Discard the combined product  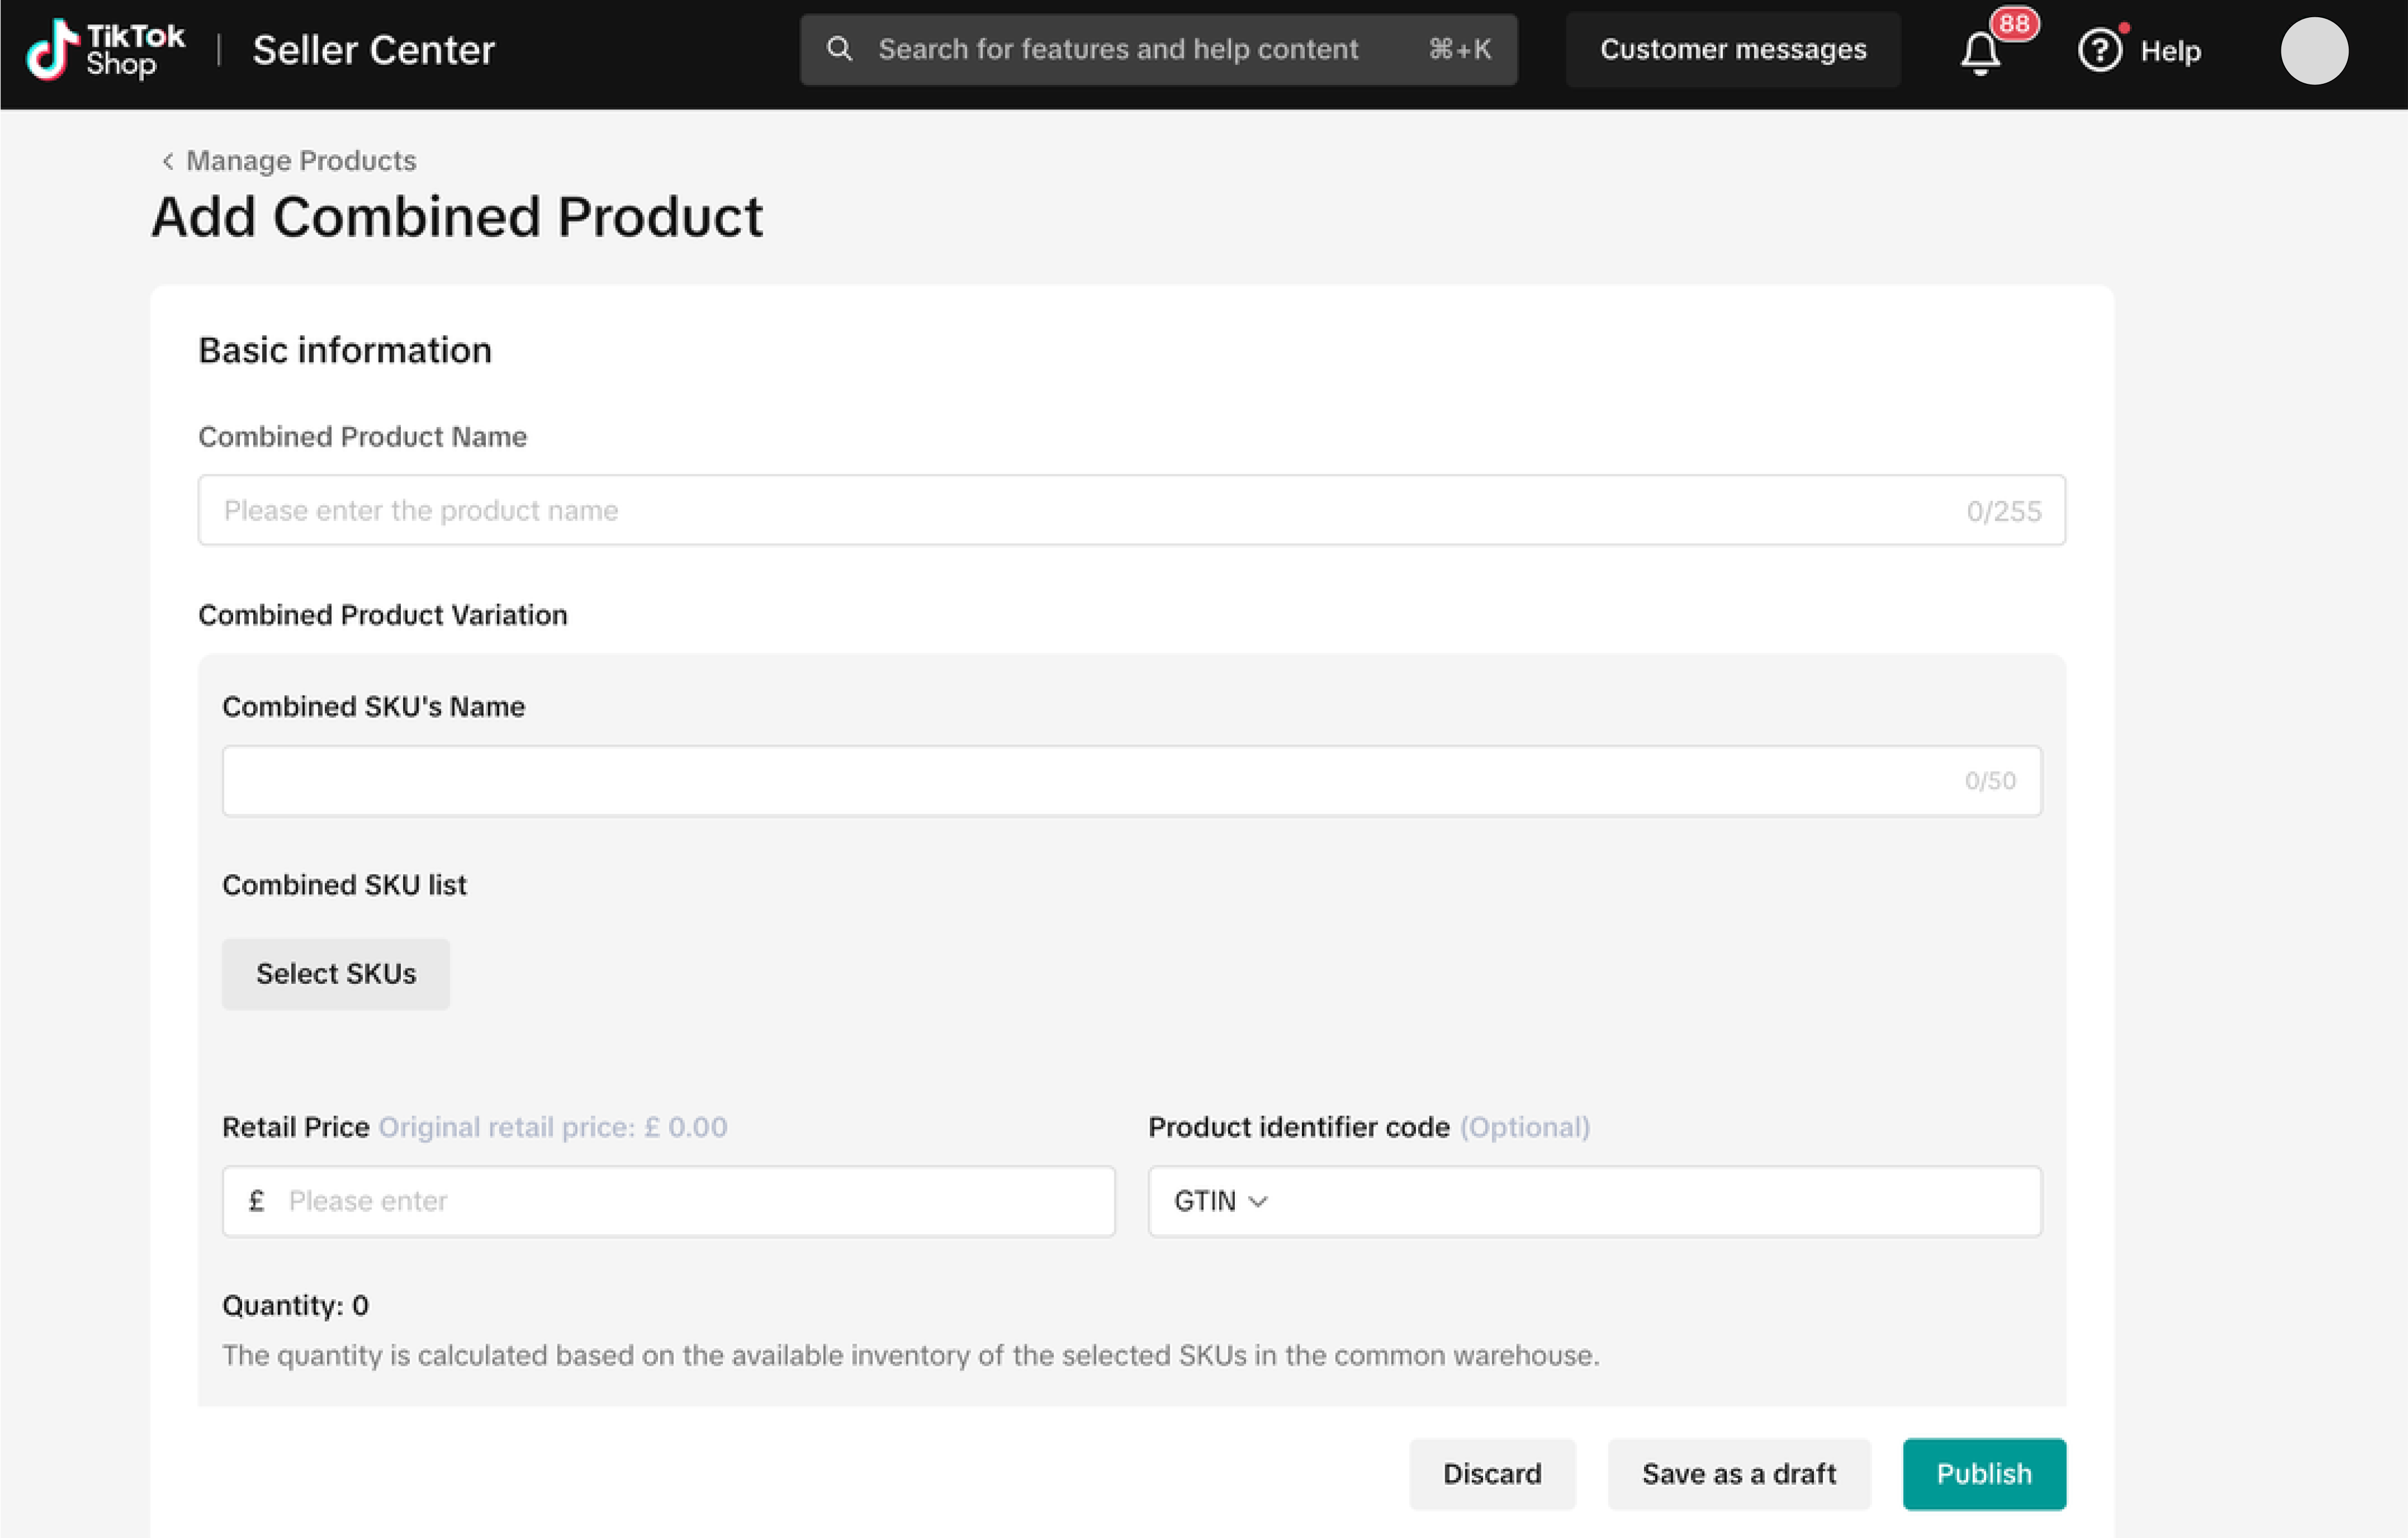1492,1474
